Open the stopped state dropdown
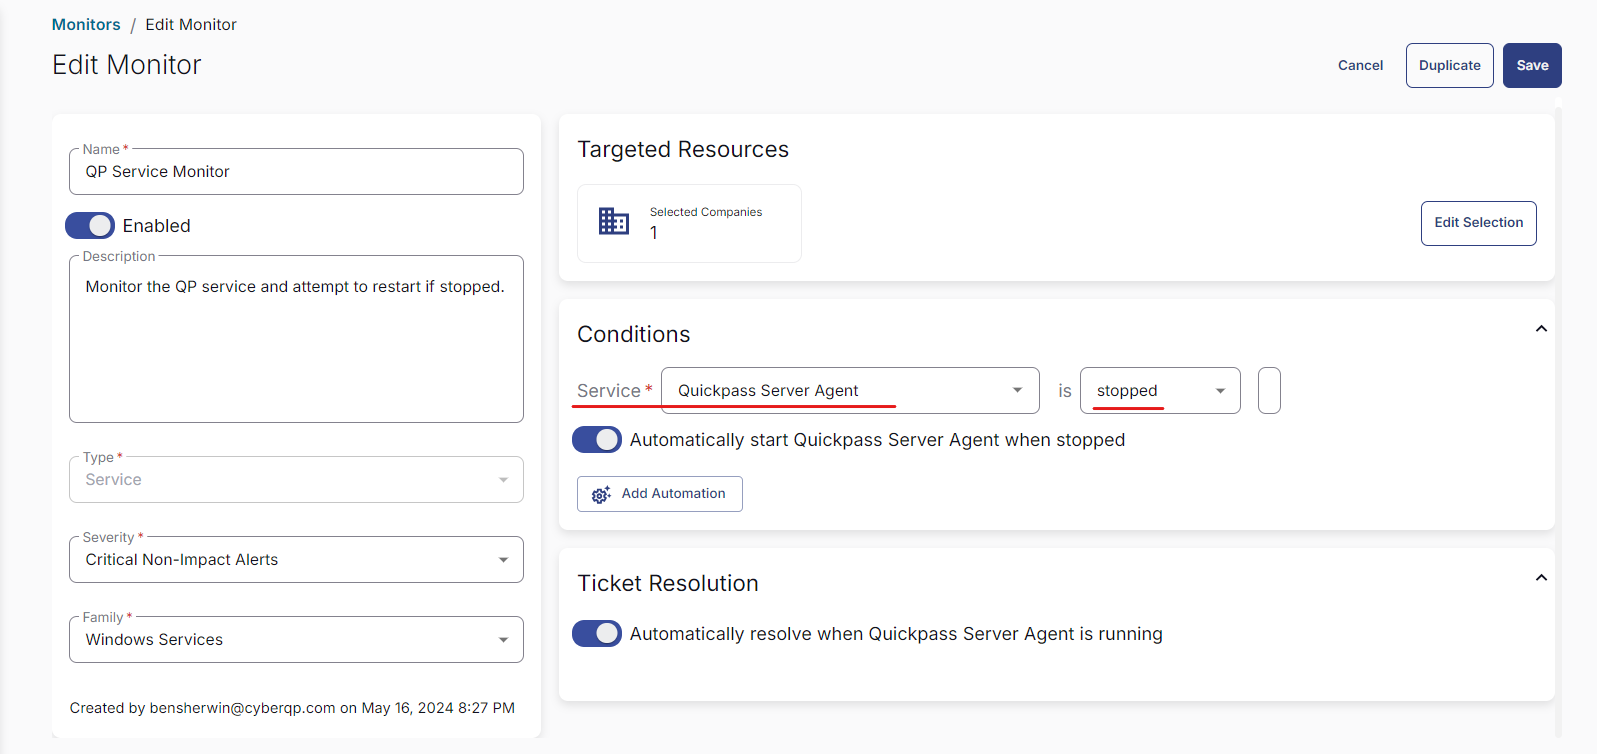Screen dimensions: 1597x754 click(1160, 391)
